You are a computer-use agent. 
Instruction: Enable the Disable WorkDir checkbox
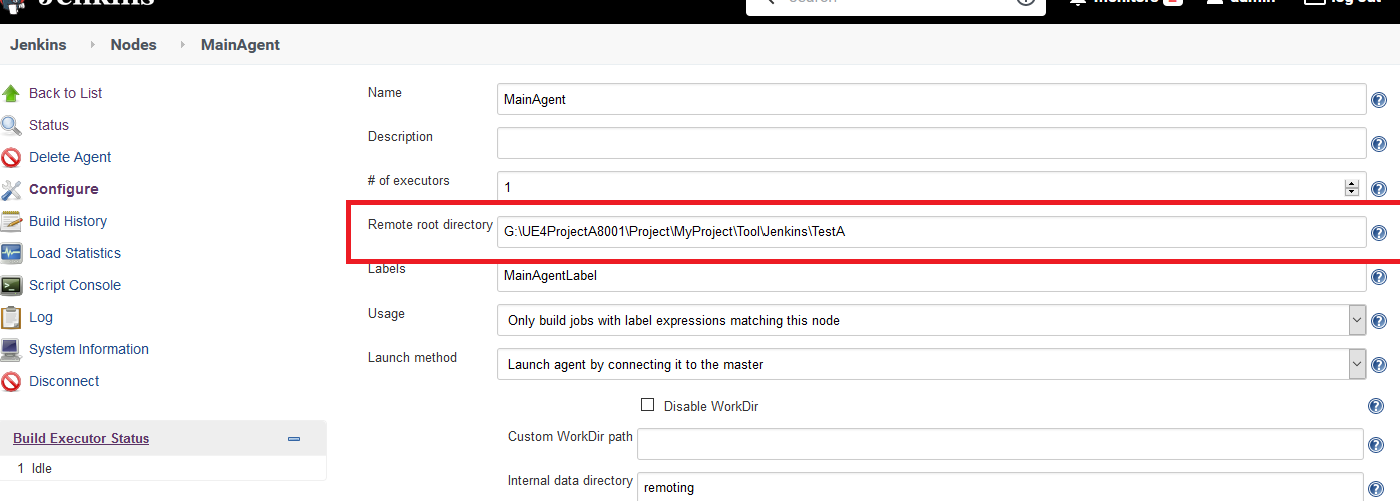647,405
